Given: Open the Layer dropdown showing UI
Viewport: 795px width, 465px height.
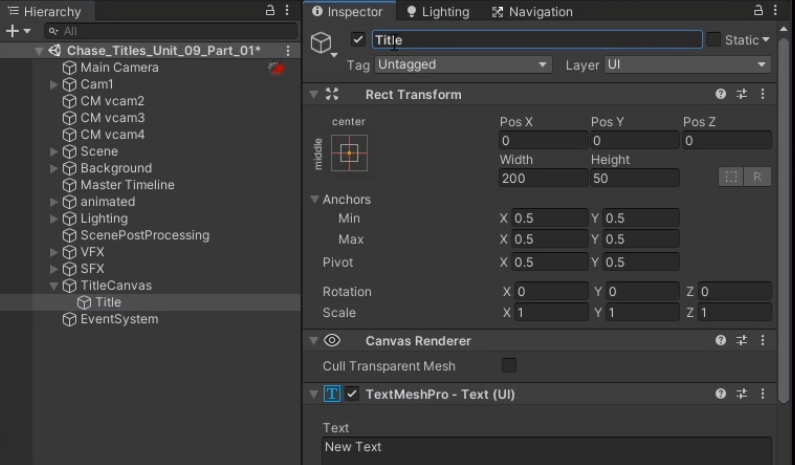Looking at the screenshot, I should pos(687,65).
